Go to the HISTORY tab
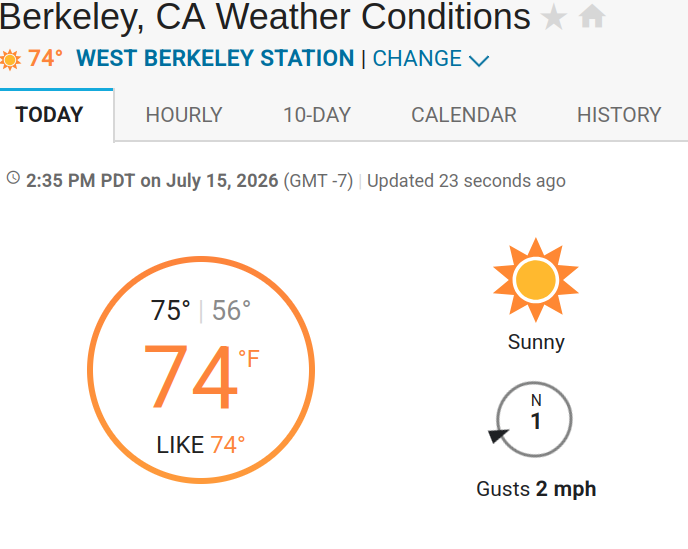Viewport: 688px width, 549px height. coord(619,115)
